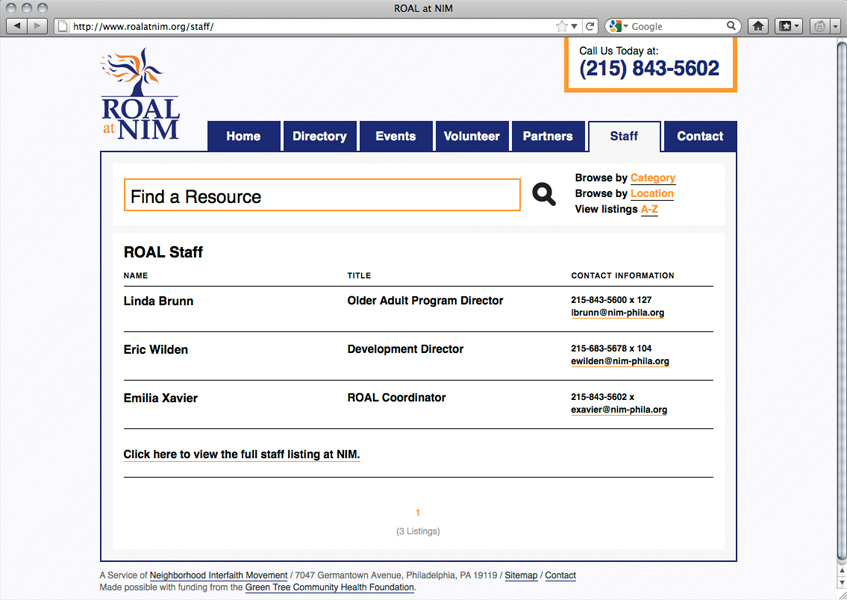View listings A-Z link
Screen dimensions: 847x600
(x=649, y=209)
